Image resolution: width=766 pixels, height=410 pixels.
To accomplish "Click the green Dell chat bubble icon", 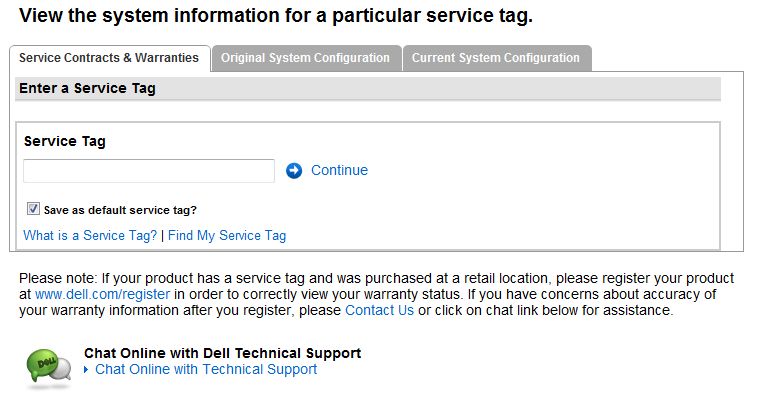I will coord(48,366).
